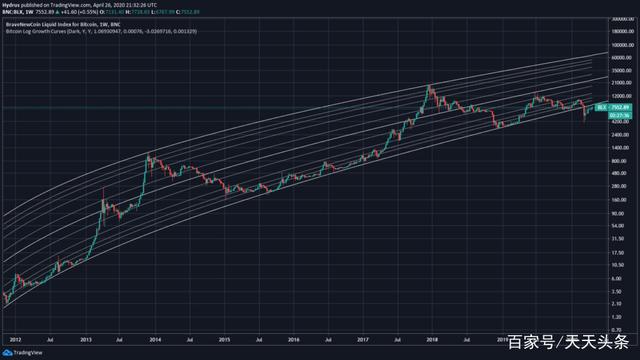Screen dimensions: 640x360
Task: Click the 10.50 price axis label
Action: point(619,265)
